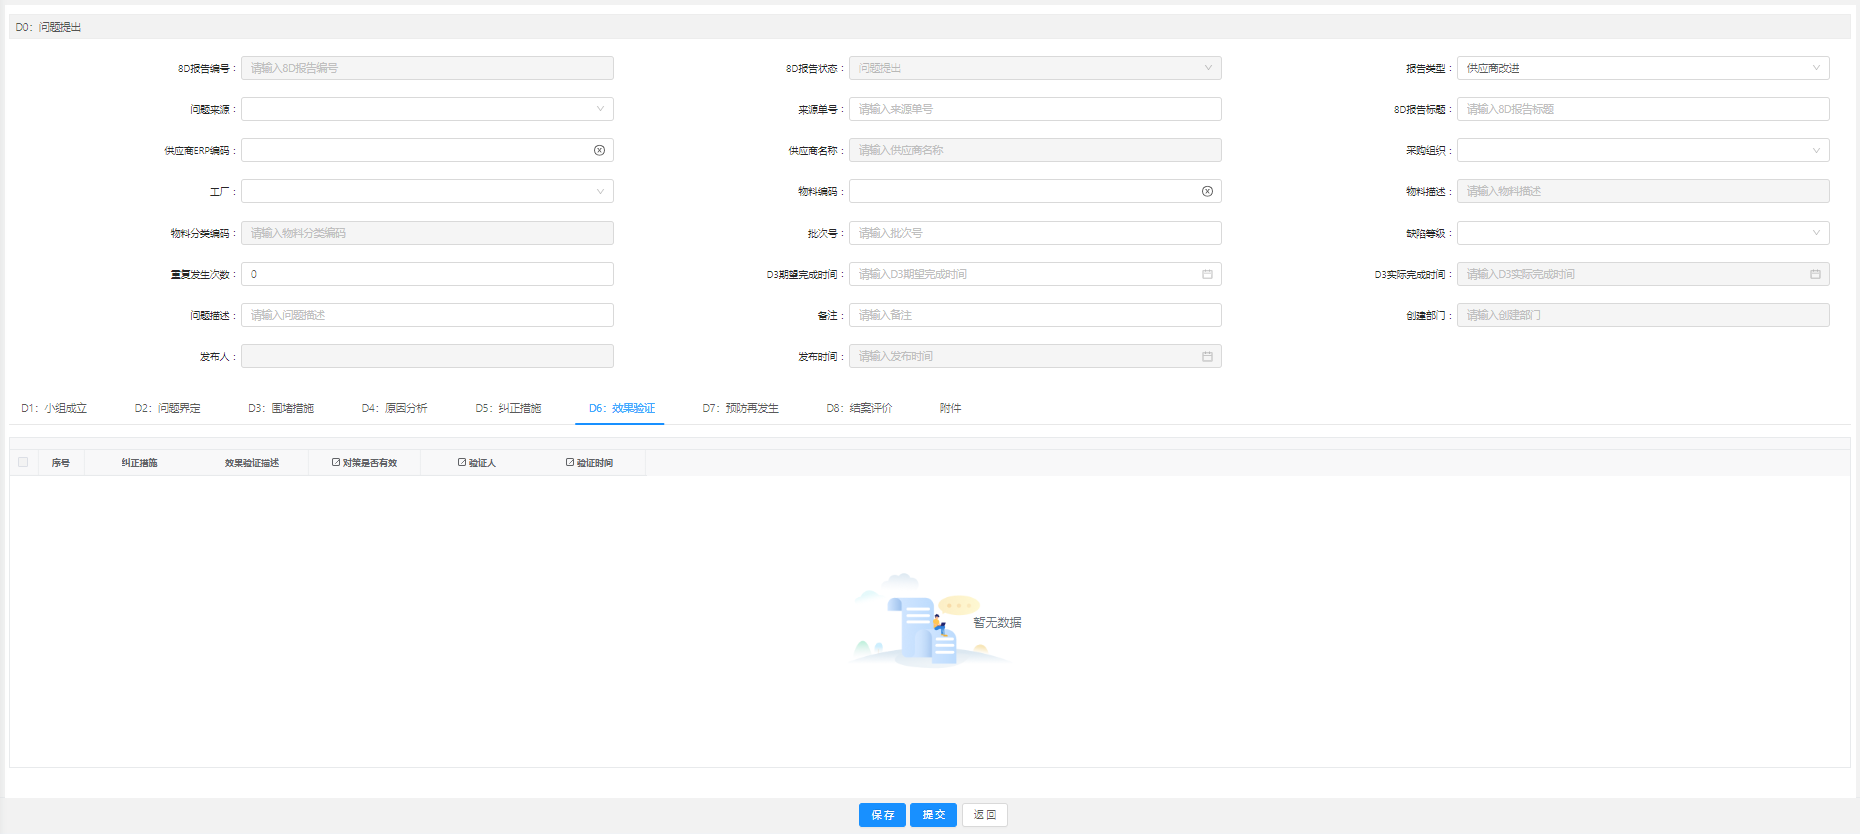Open the D7: 预防再发生 tab

click(740, 408)
